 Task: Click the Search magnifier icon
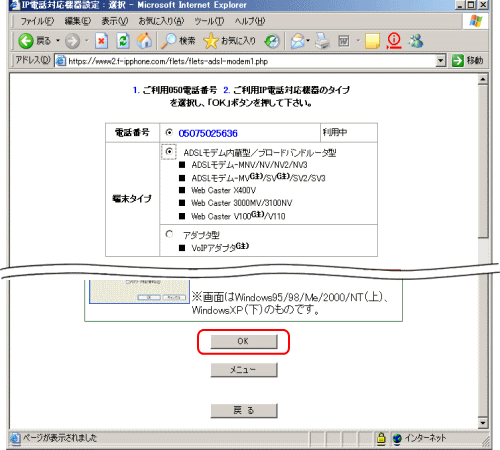[169, 41]
